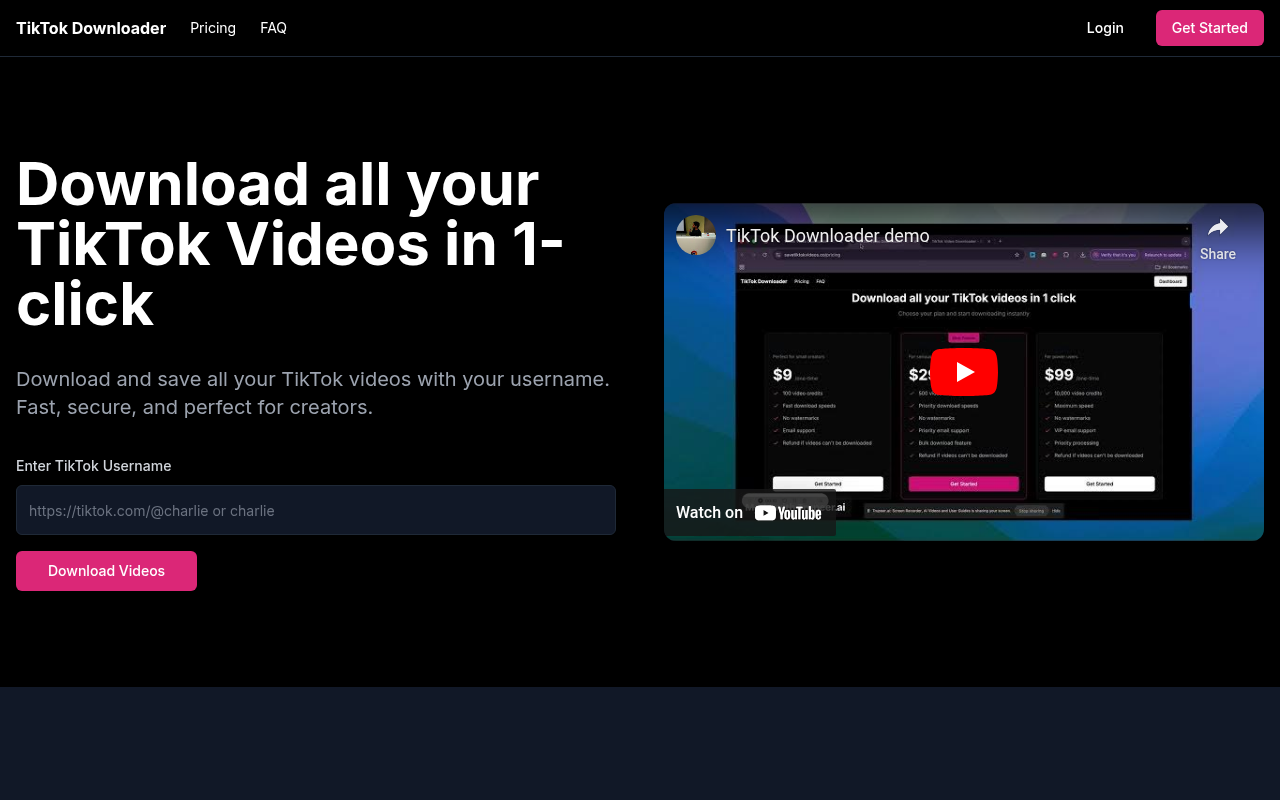Open the video channel avatar
The width and height of the screenshot is (1280, 800).
pos(696,235)
